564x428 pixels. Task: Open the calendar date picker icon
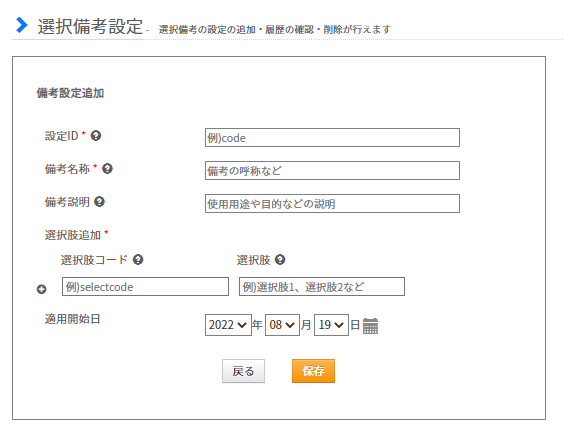[370, 325]
